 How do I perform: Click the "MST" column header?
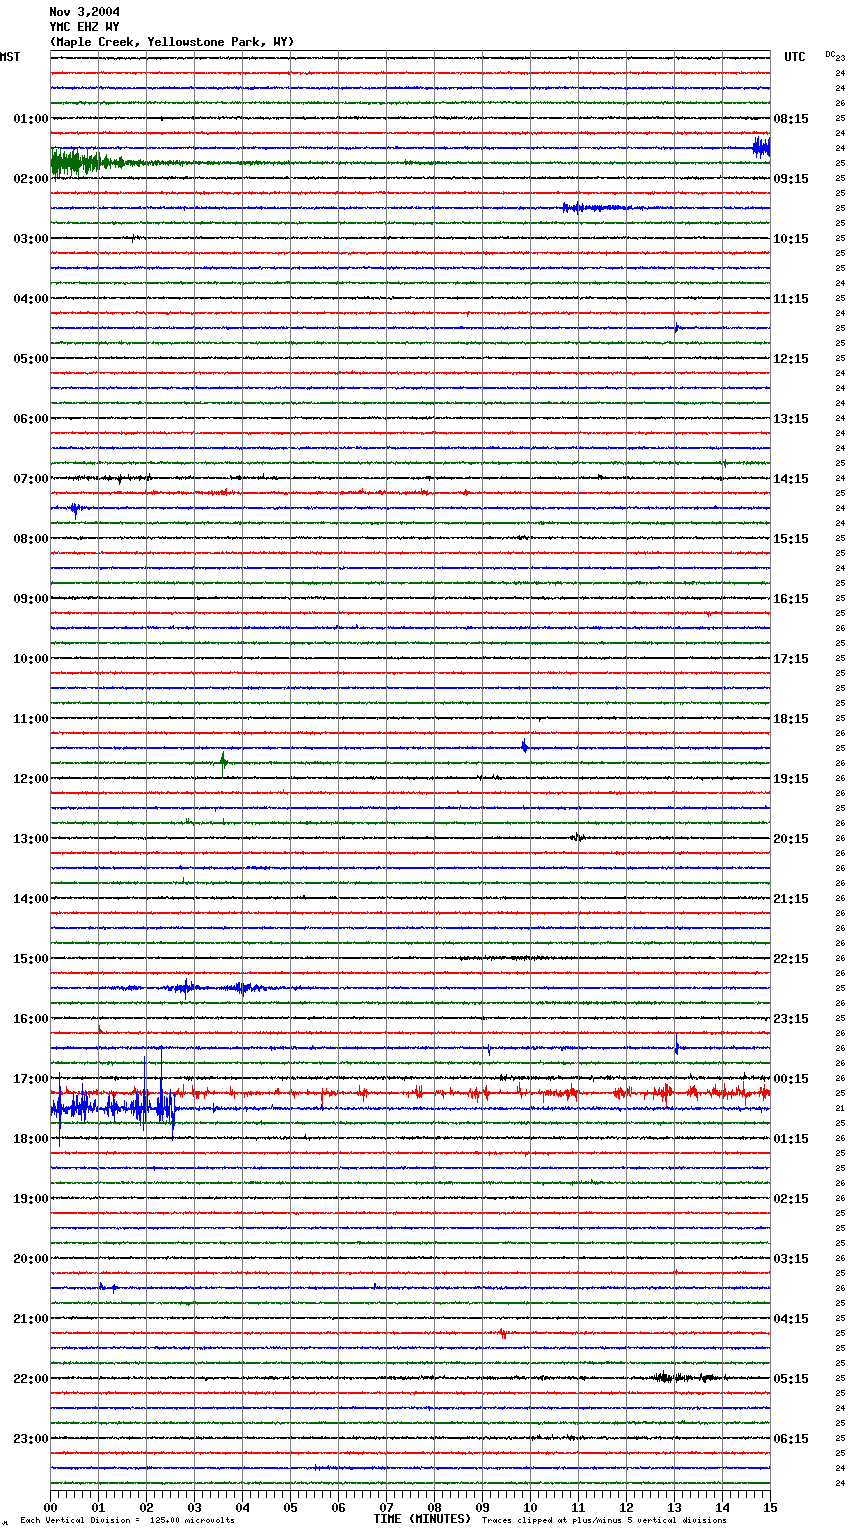coord(10,57)
